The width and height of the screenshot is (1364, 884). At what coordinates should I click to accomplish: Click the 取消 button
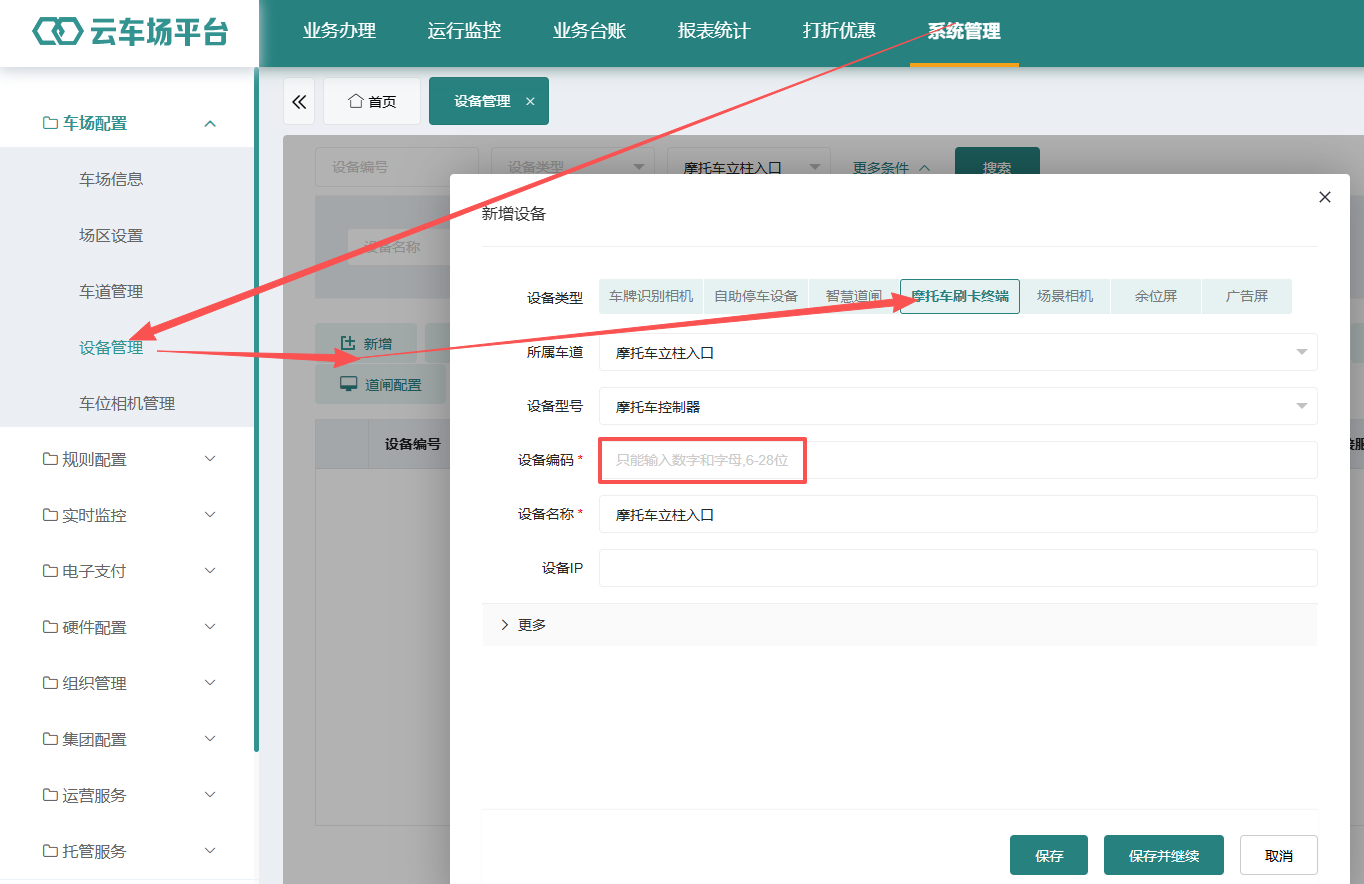(x=1279, y=855)
